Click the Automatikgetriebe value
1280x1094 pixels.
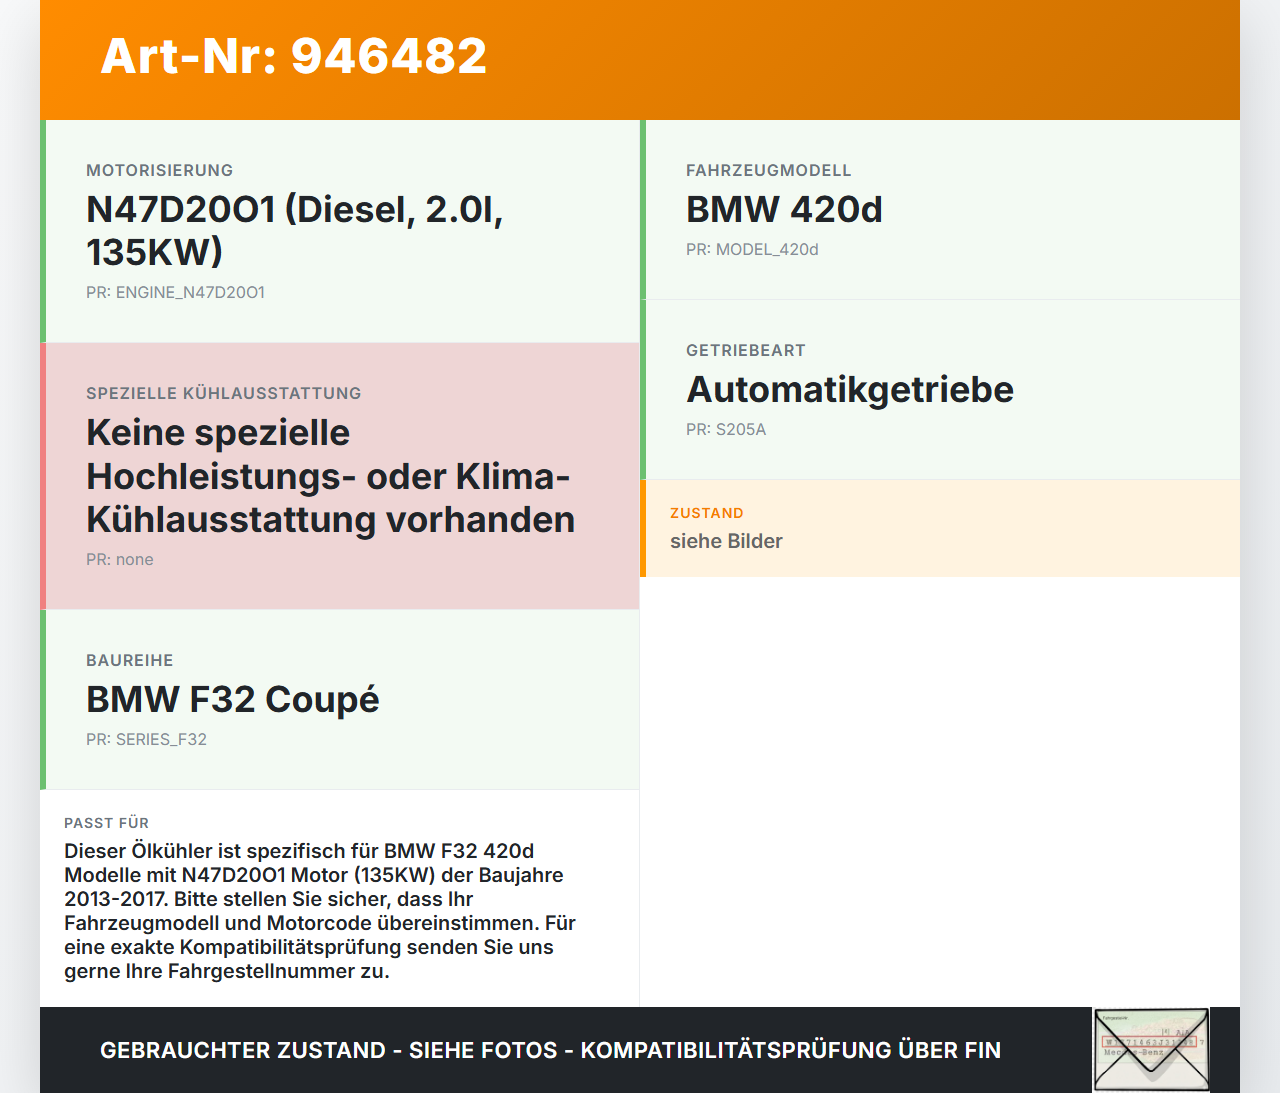tap(850, 390)
